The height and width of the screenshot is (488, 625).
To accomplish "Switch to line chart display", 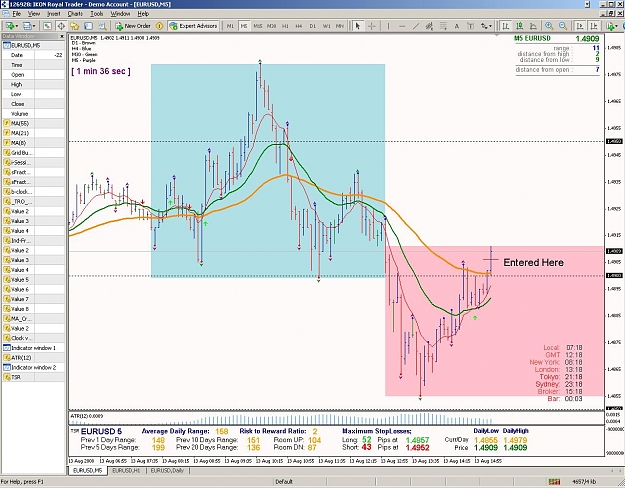I will (533, 26).
